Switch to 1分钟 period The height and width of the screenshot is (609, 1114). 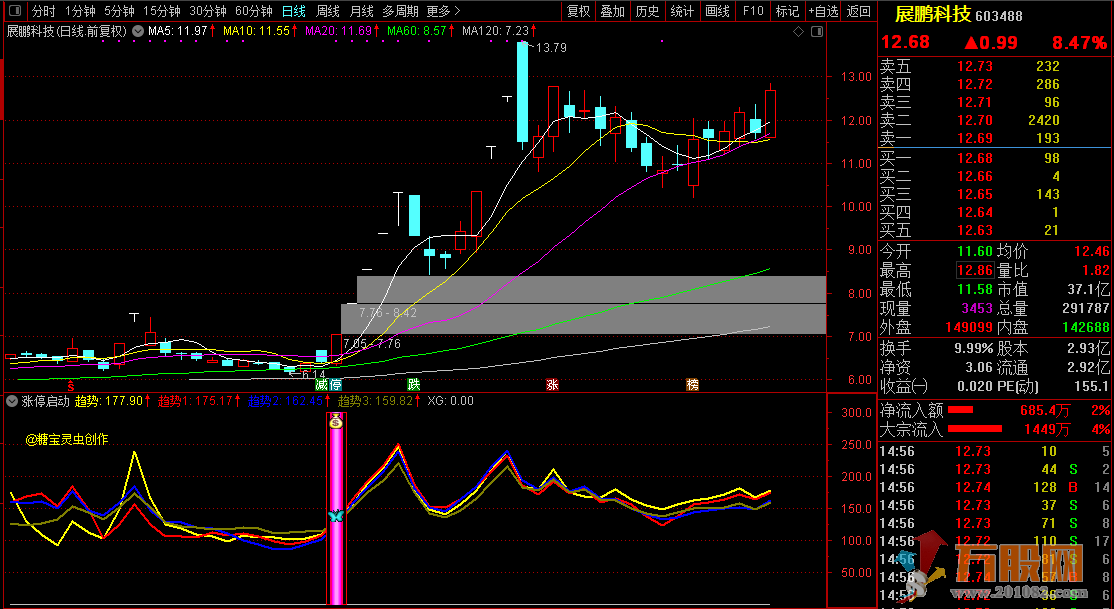[x=80, y=11]
